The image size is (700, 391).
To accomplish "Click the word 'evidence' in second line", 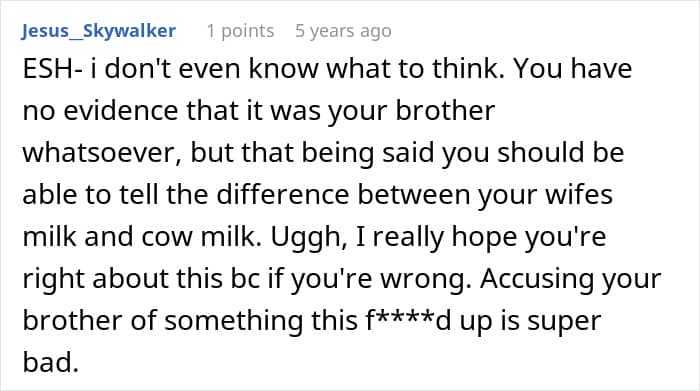I will (121, 111).
